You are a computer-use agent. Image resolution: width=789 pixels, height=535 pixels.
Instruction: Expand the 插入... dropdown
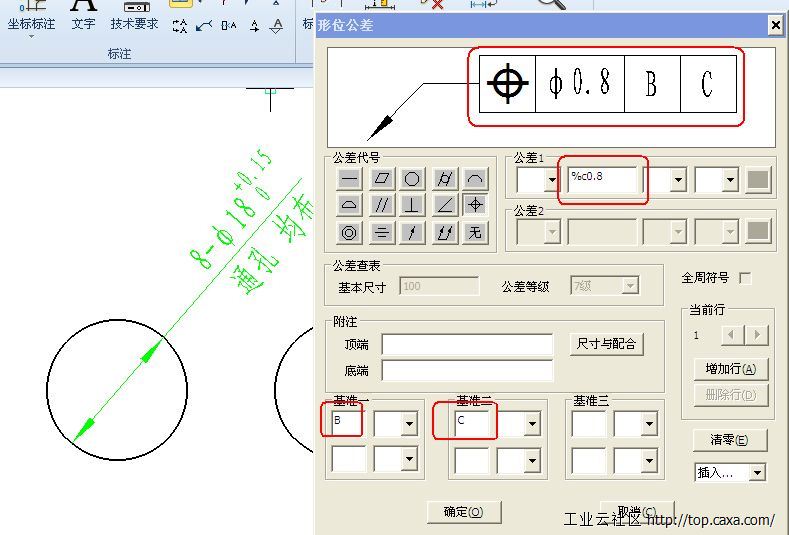point(757,473)
